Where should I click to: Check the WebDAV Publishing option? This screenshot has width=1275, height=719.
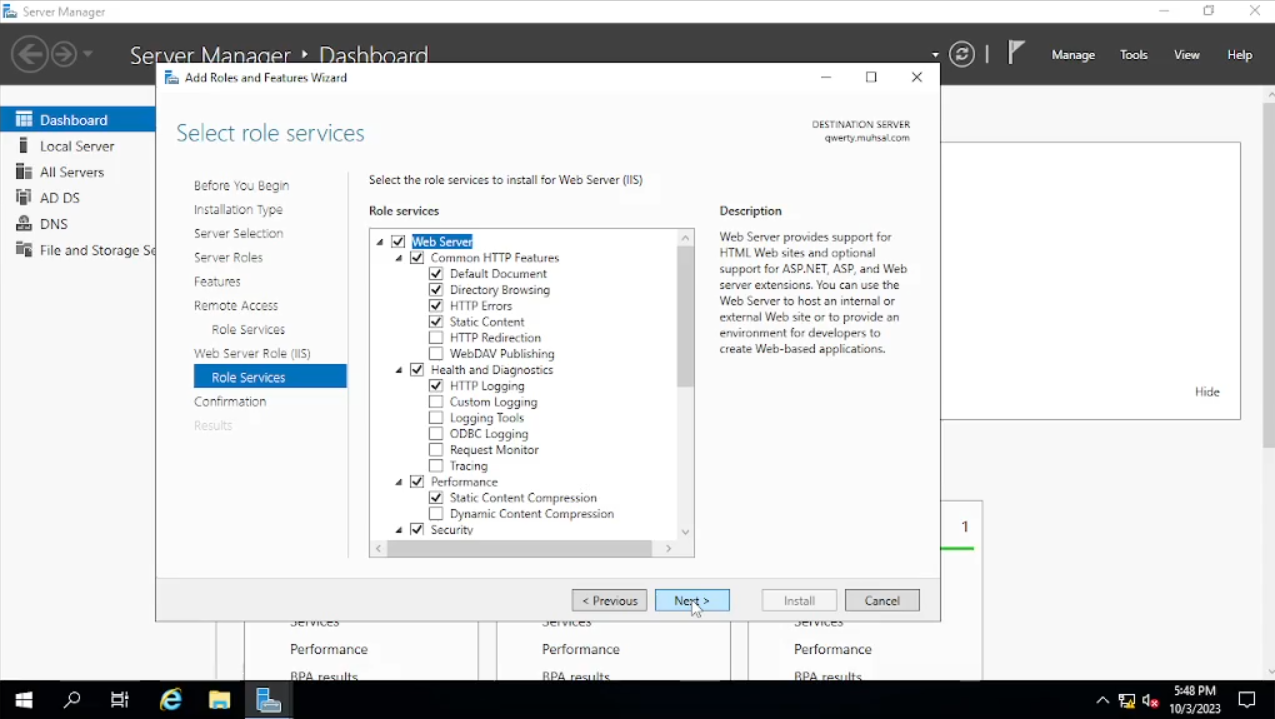436,354
